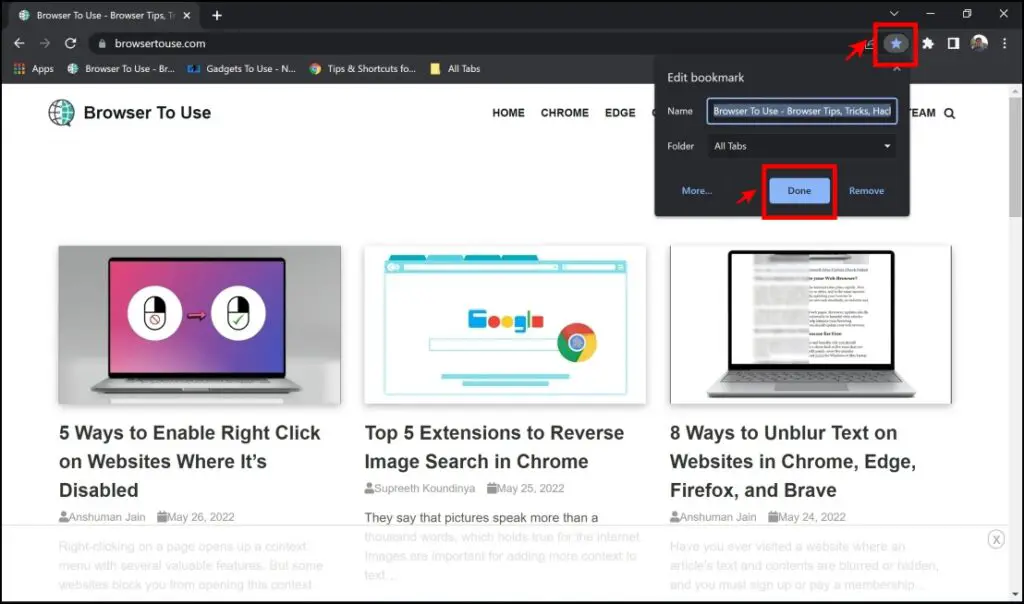Image resolution: width=1024 pixels, height=604 pixels.
Task: Open the user profile avatar
Action: pyautogui.click(x=979, y=44)
